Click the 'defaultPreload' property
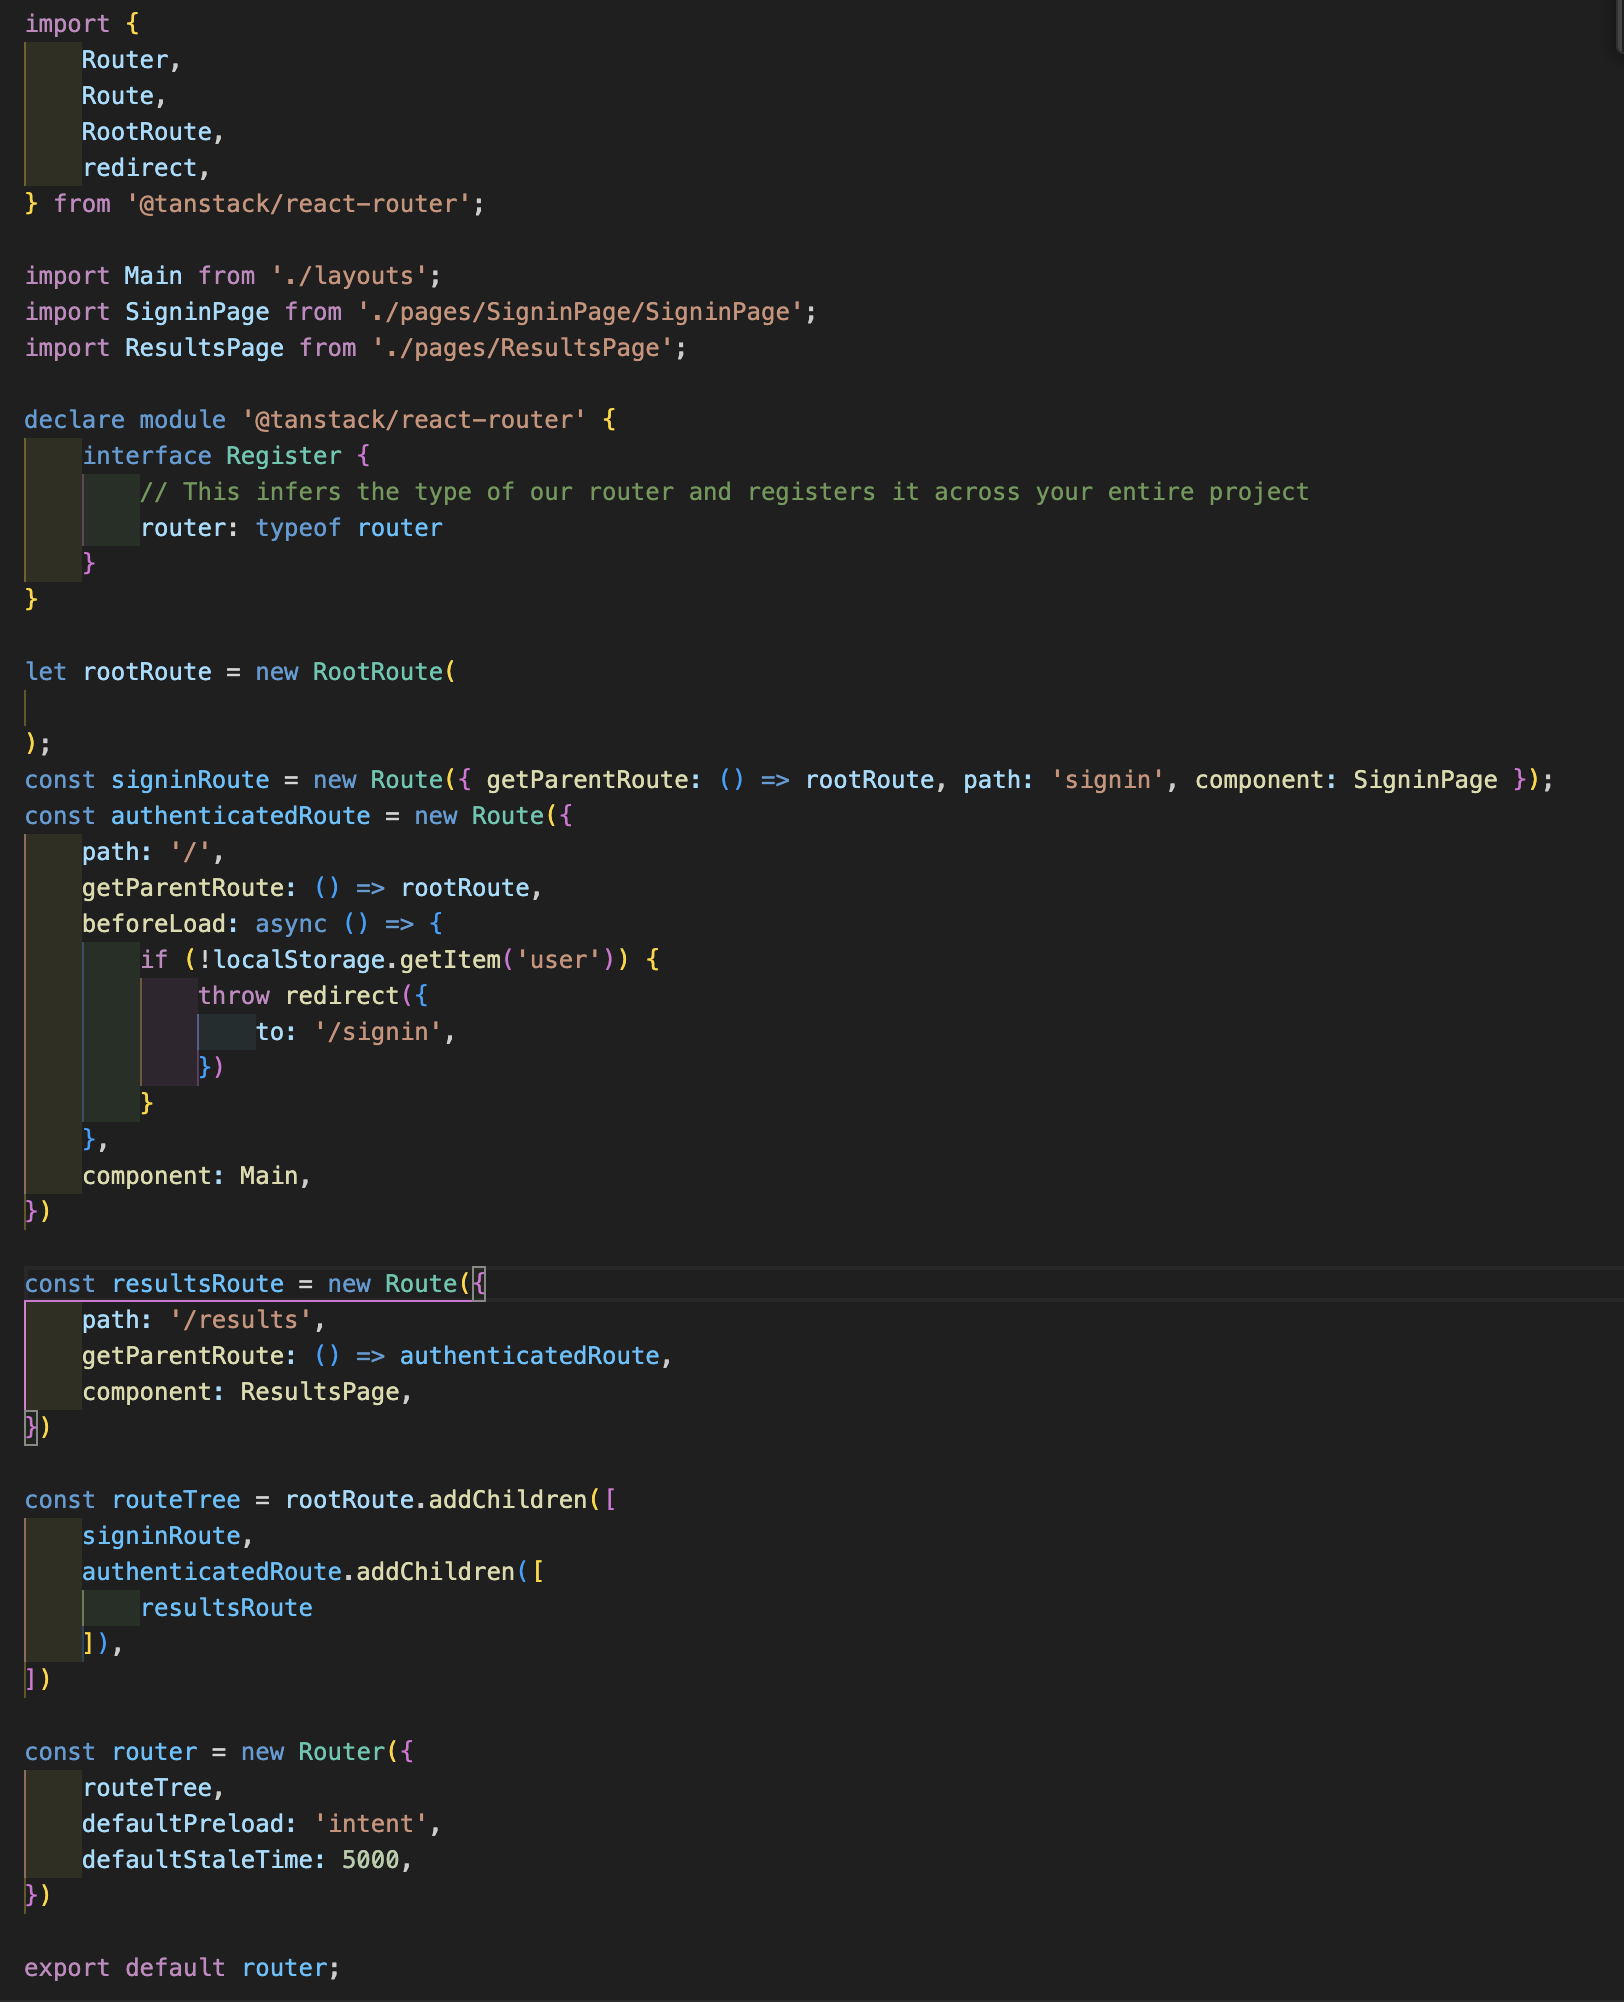The width and height of the screenshot is (1624, 2002). click(x=182, y=1824)
